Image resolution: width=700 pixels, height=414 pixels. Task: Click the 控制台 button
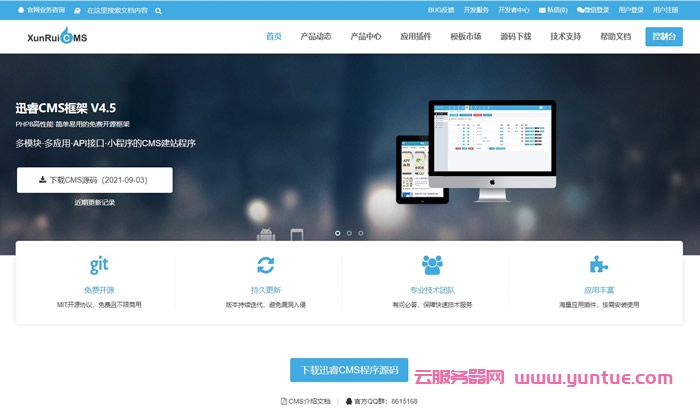pos(663,37)
